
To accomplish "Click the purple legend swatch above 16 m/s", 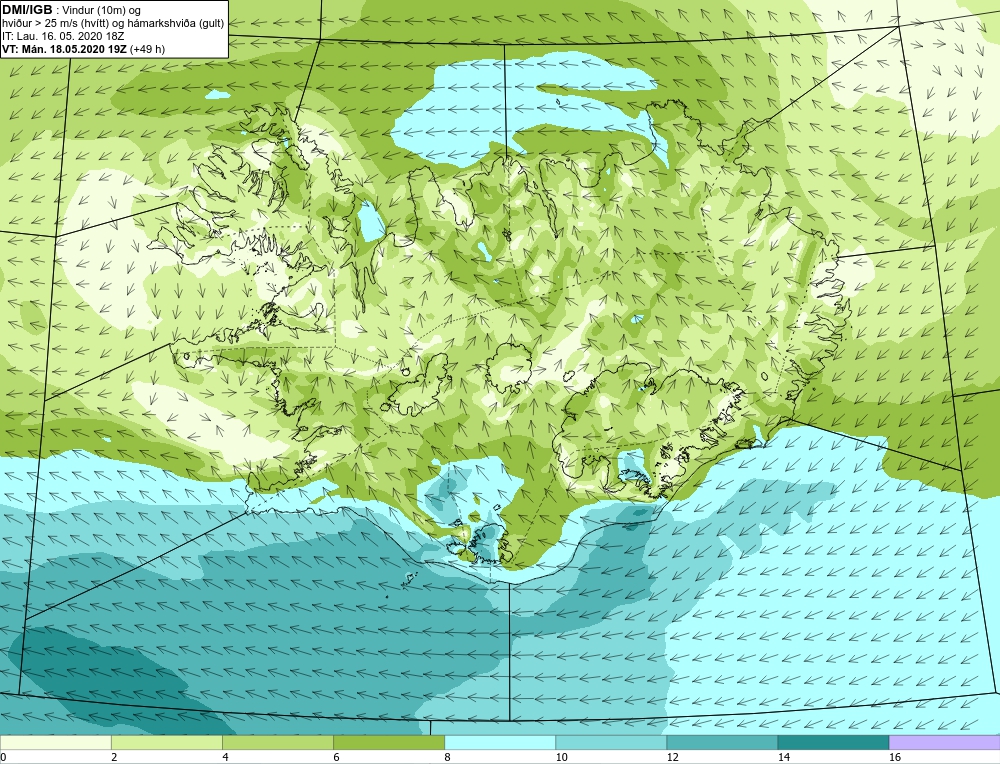I will (x=945, y=742).
